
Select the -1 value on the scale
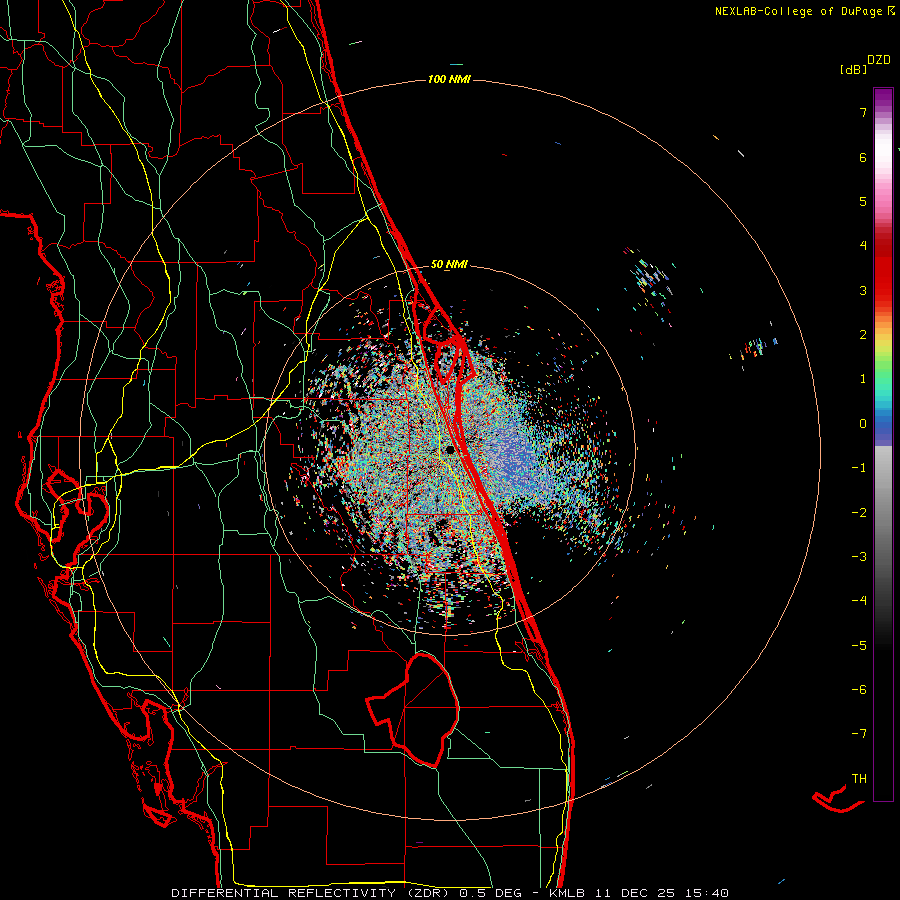pos(859,468)
